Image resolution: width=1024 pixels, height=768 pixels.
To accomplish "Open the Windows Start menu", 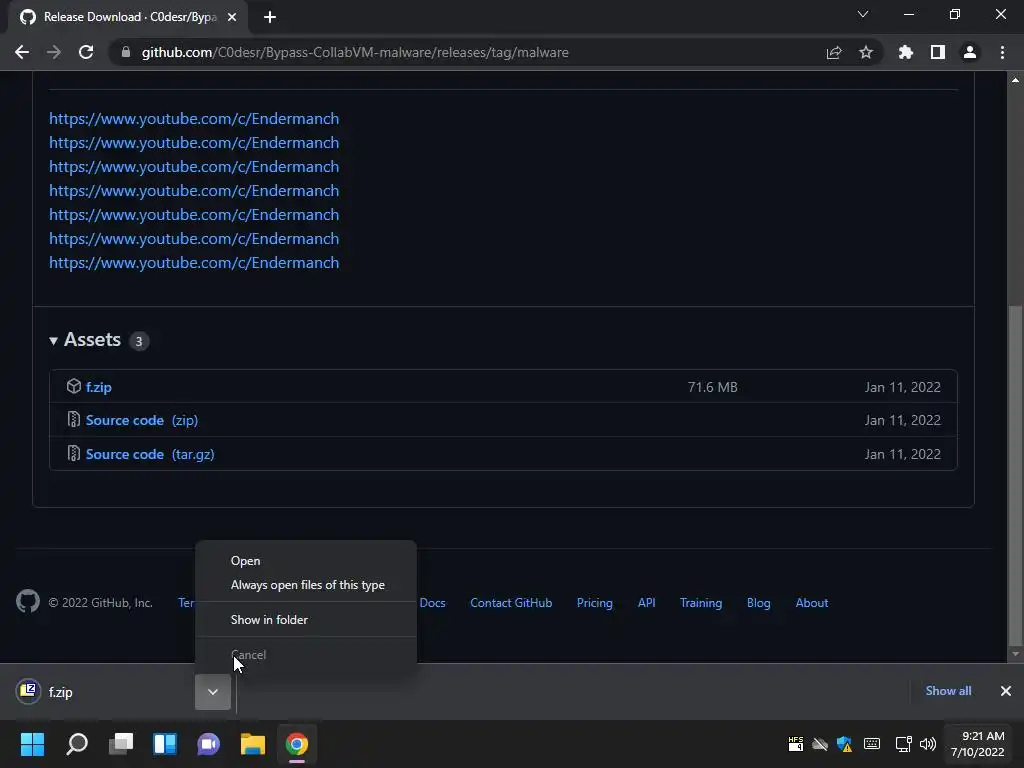I will 32,744.
